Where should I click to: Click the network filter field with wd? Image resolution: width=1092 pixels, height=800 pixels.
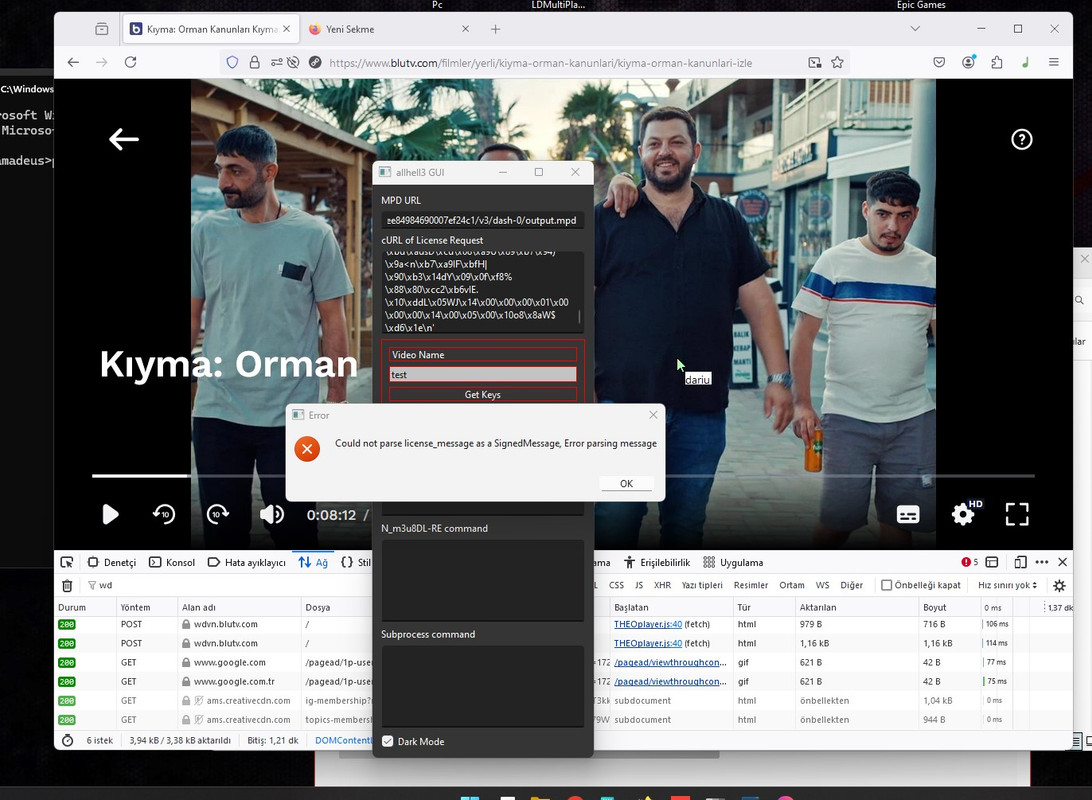230,586
